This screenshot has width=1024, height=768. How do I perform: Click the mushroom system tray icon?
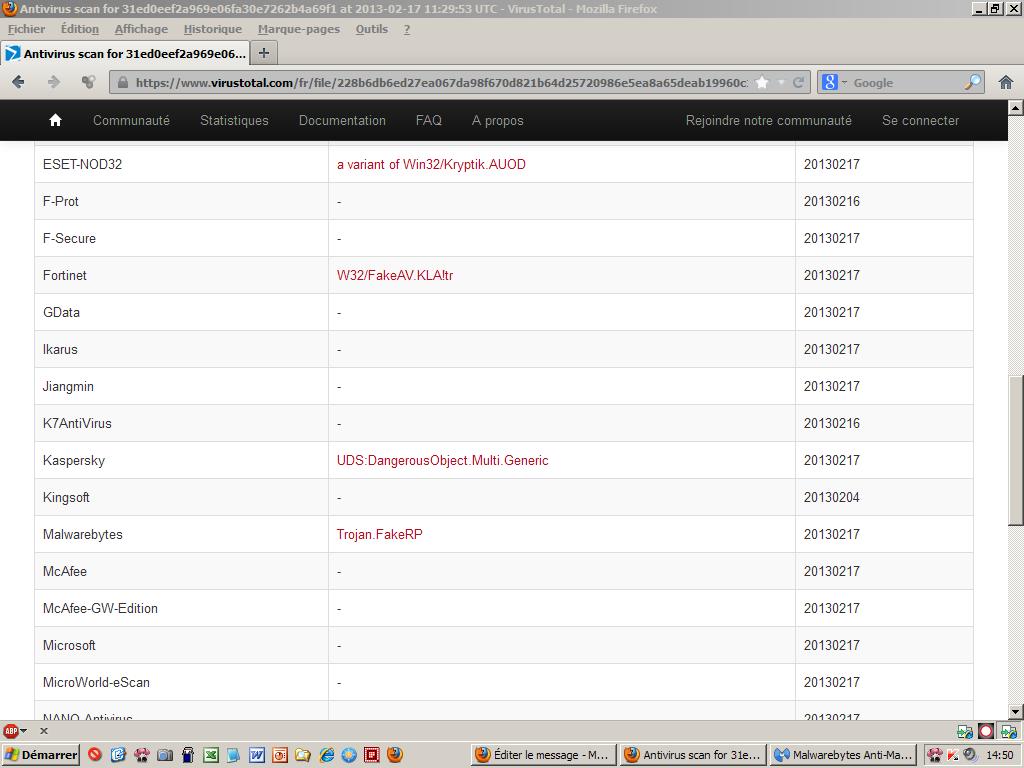pyautogui.click(x=935, y=755)
